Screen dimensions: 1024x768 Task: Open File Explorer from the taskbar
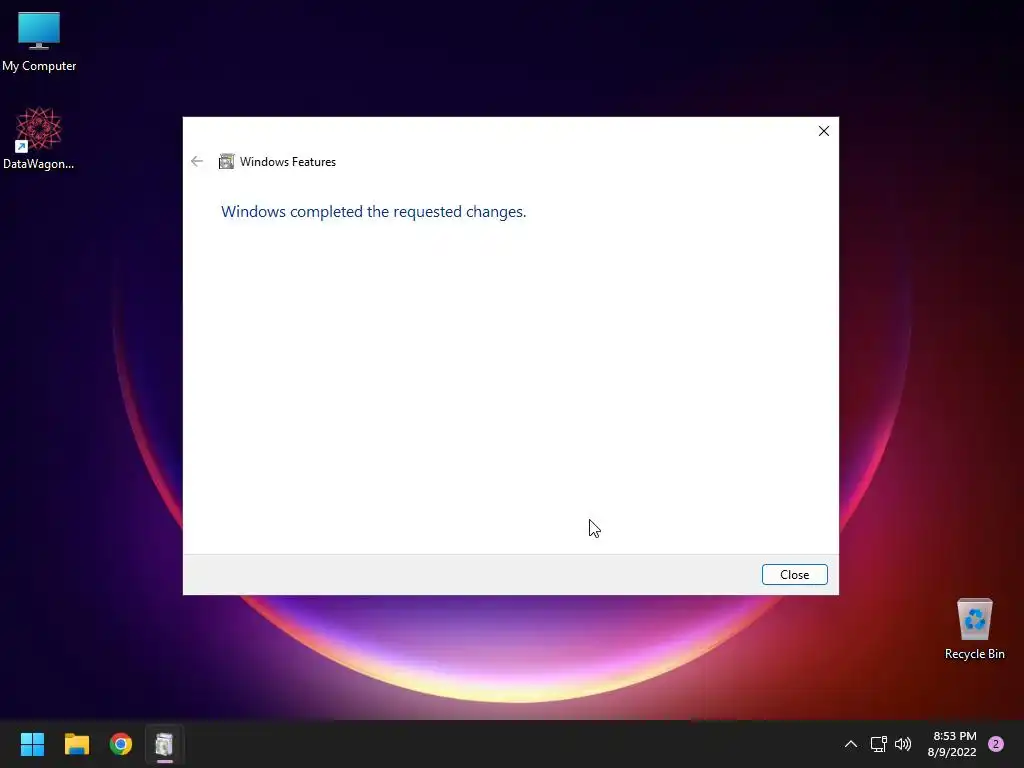click(x=76, y=744)
